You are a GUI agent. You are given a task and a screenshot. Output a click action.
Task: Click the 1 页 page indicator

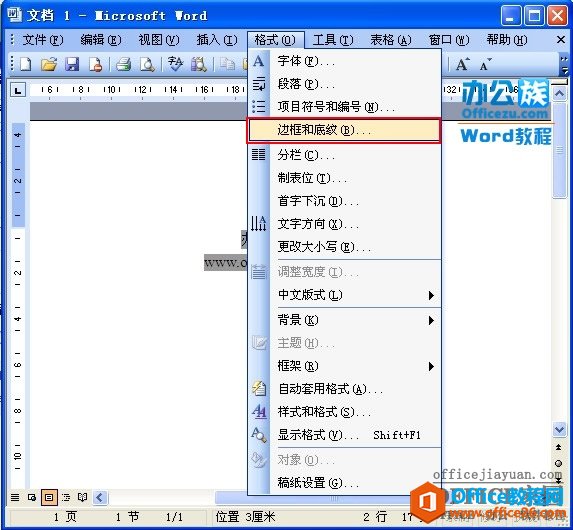[x=65, y=517]
